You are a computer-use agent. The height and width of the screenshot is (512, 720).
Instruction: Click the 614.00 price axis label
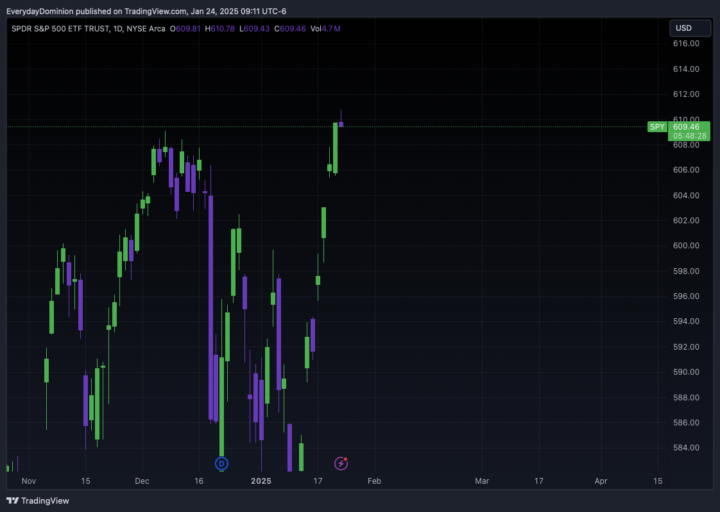tap(686, 69)
